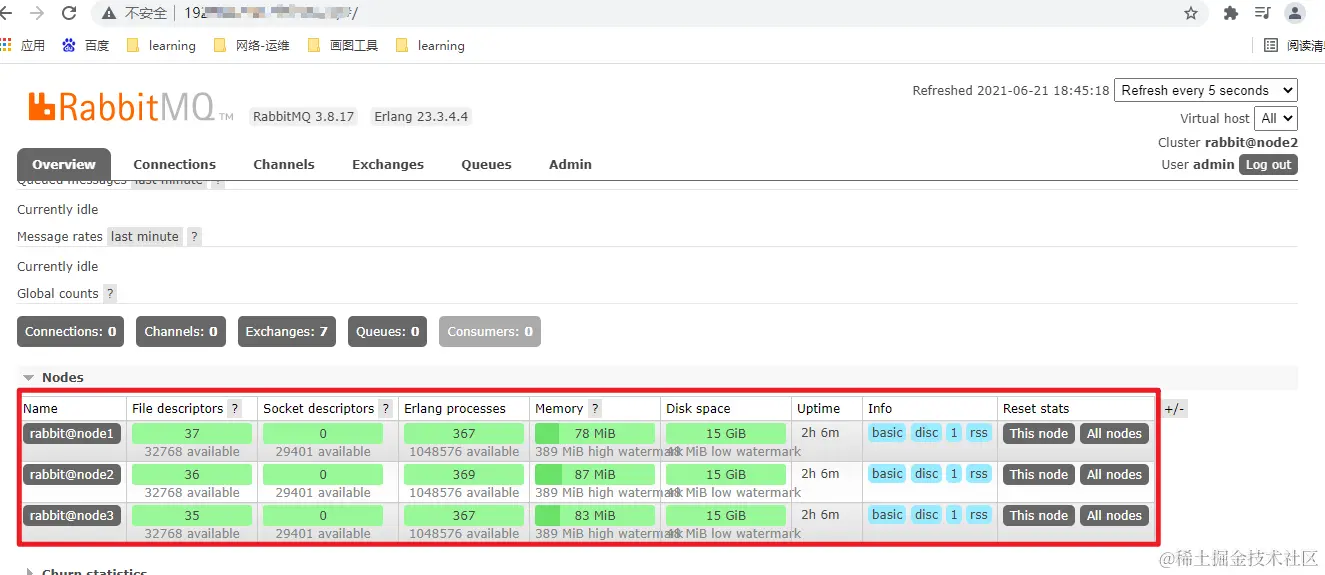Toggle the rss tag for rabbit@node1
Viewport: 1325px width, 575px height.
[x=979, y=433]
